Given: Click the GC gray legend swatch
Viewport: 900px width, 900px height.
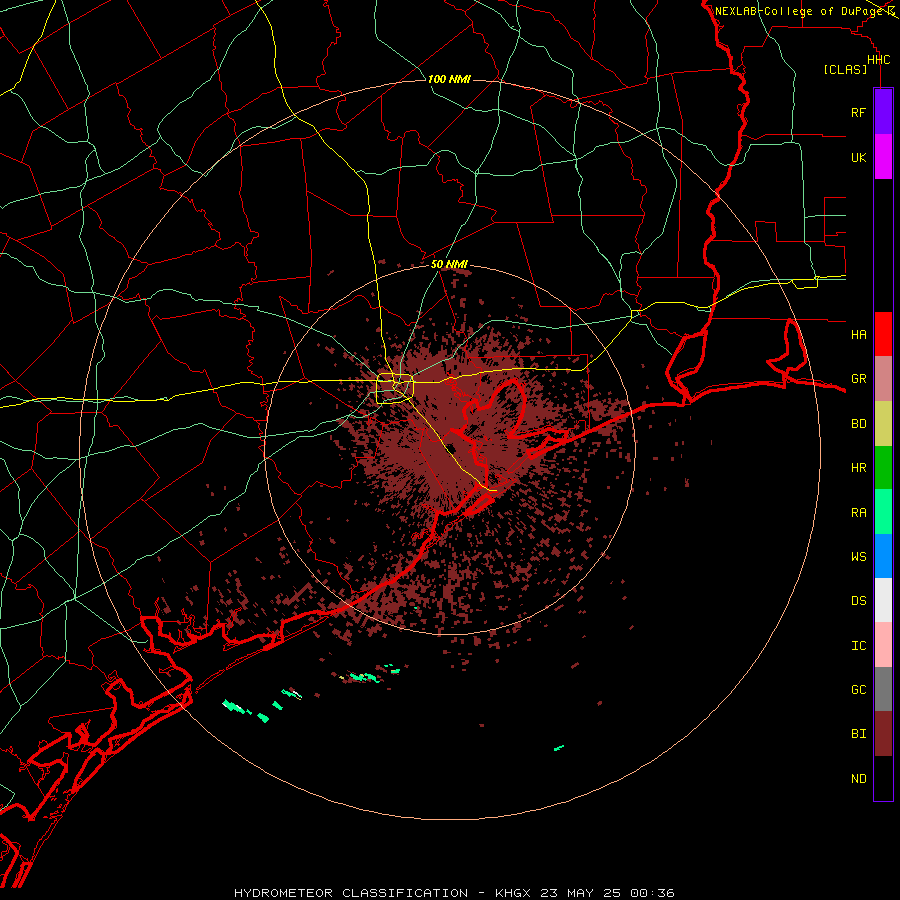Looking at the screenshot, I should click(x=883, y=689).
